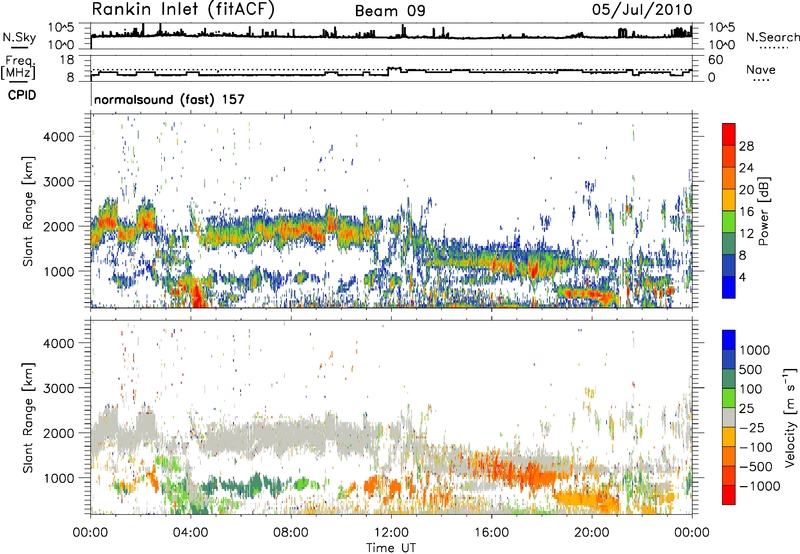Click the title 'Rankin Inlet (fitACF)'
The image size is (800, 554).
click(x=183, y=10)
